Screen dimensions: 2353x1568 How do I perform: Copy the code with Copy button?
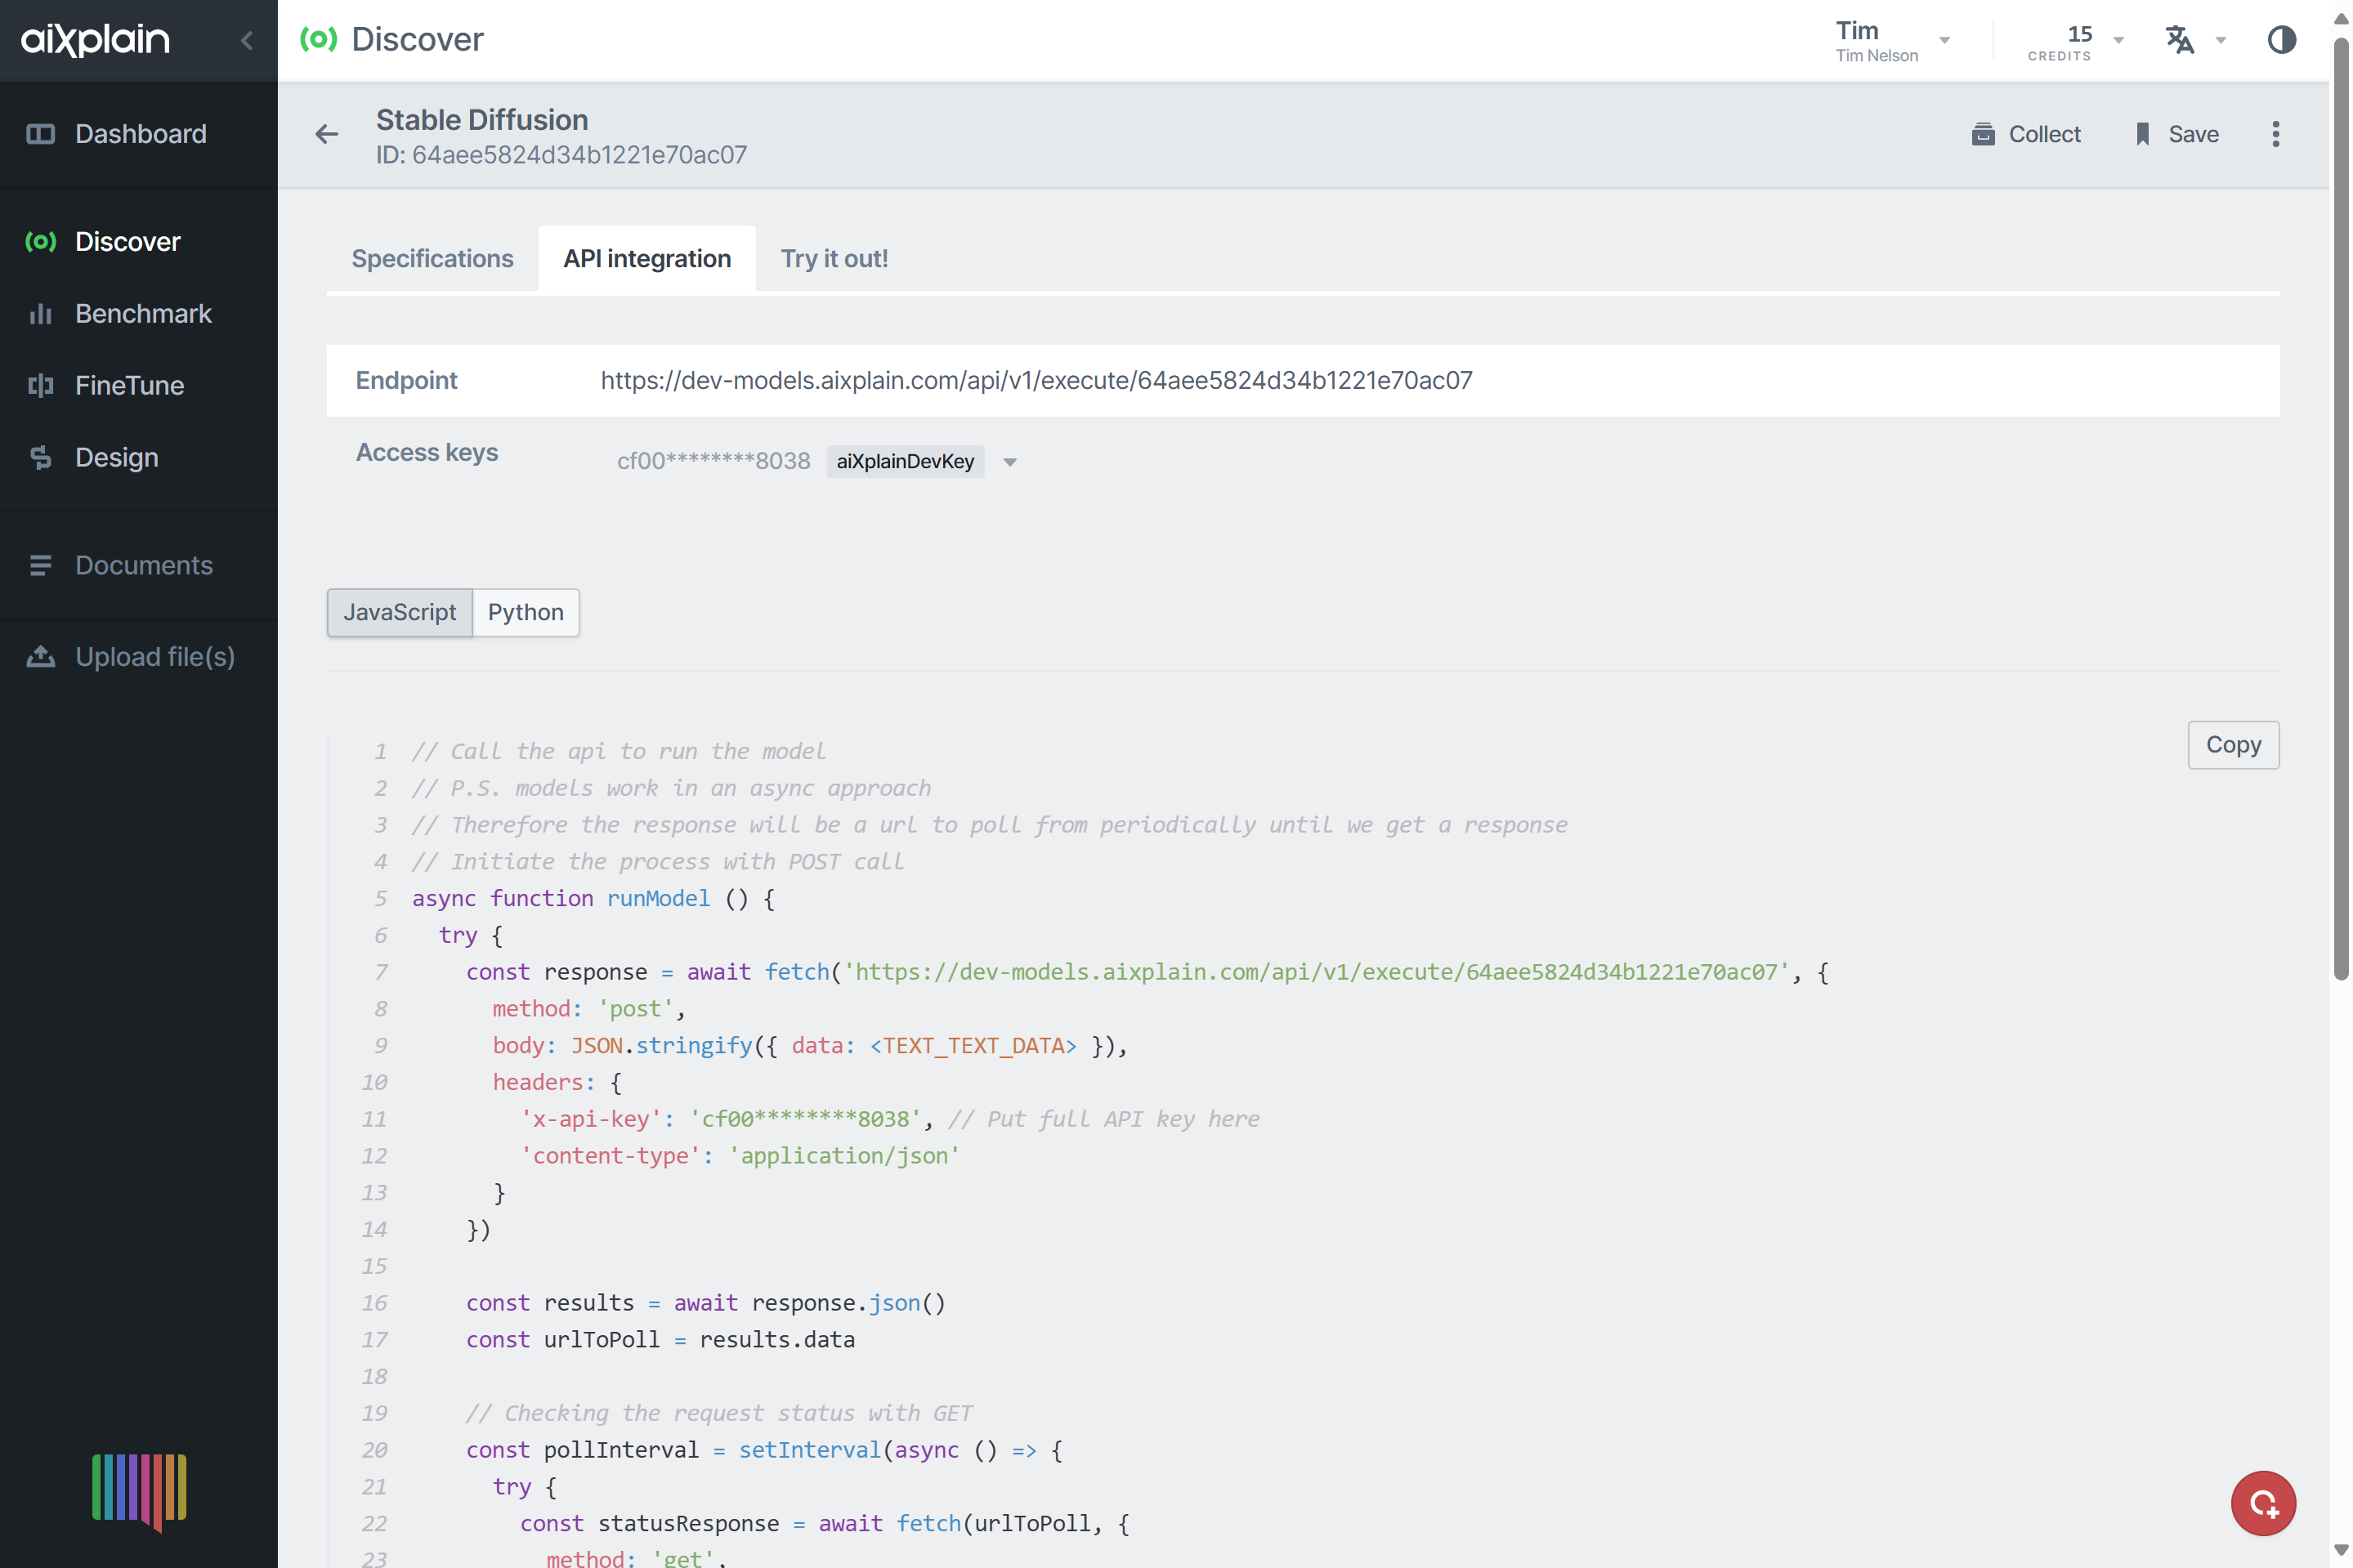tap(2233, 745)
